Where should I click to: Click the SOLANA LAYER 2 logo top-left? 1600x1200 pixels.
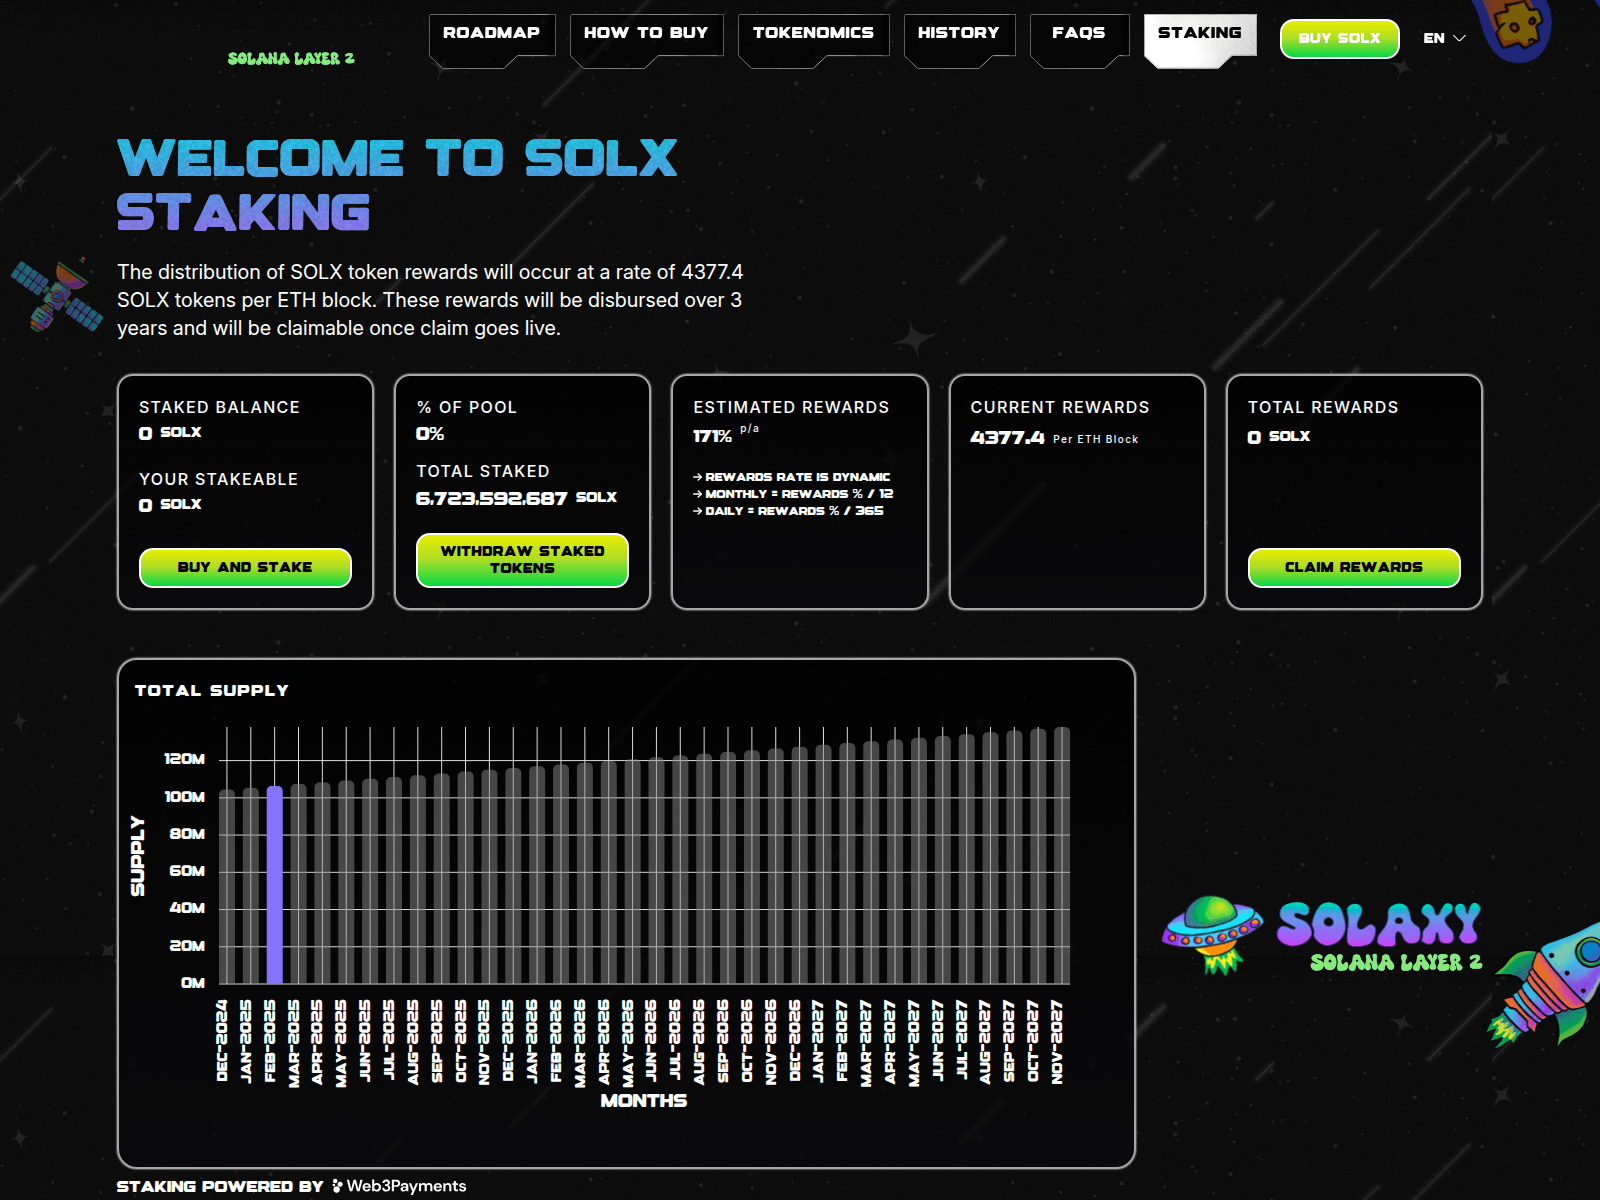click(x=289, y=57)
